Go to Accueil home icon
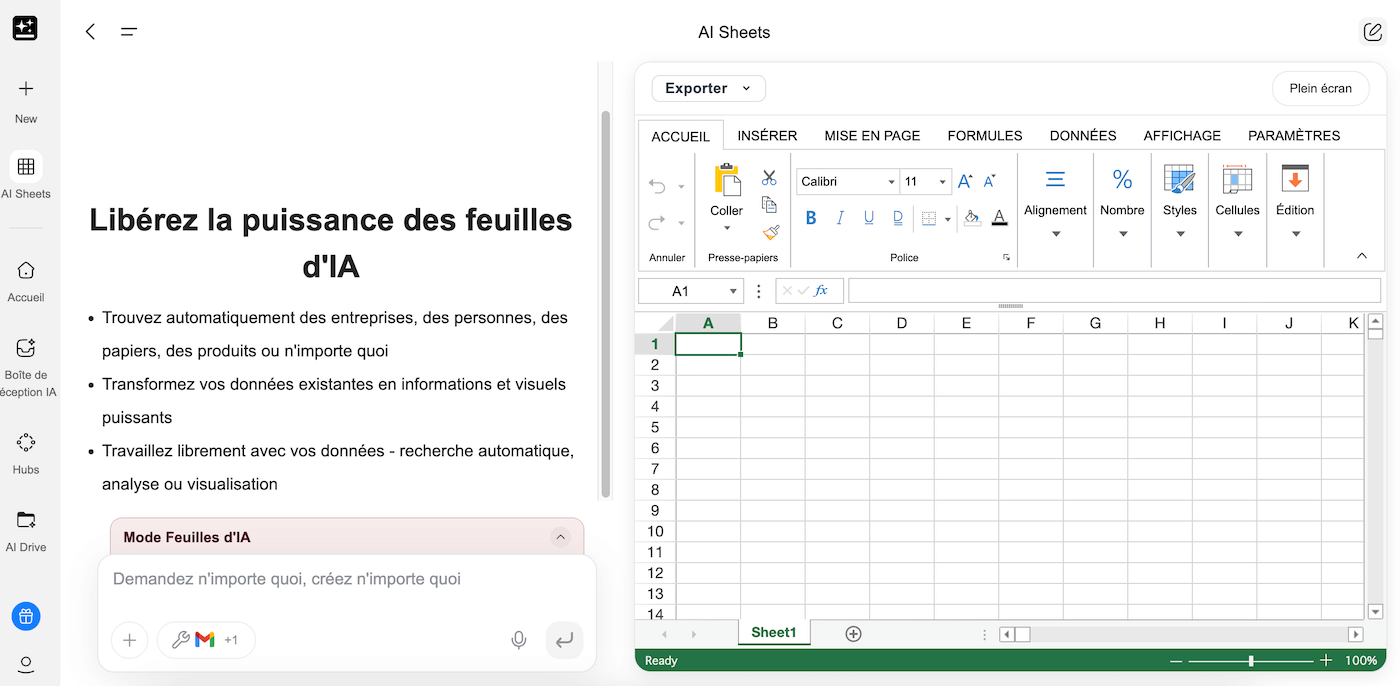The image size is (1400, 686). click(x=26, y=270)
